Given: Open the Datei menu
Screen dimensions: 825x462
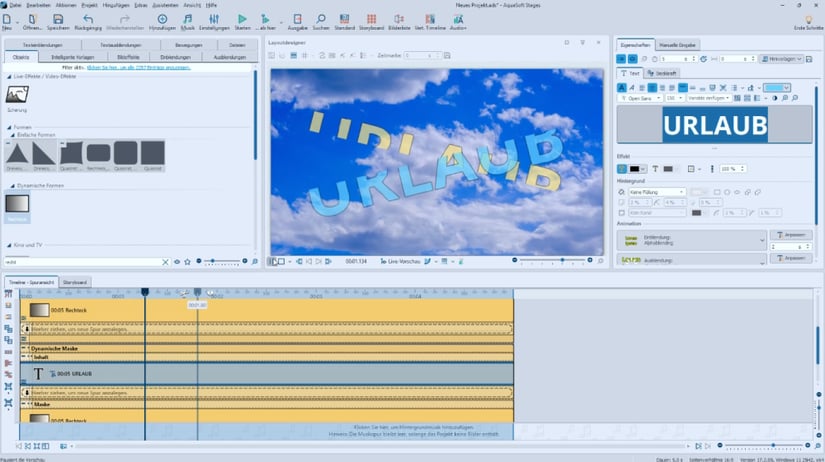Looking at the screenshot, I should tap(15, 5).
